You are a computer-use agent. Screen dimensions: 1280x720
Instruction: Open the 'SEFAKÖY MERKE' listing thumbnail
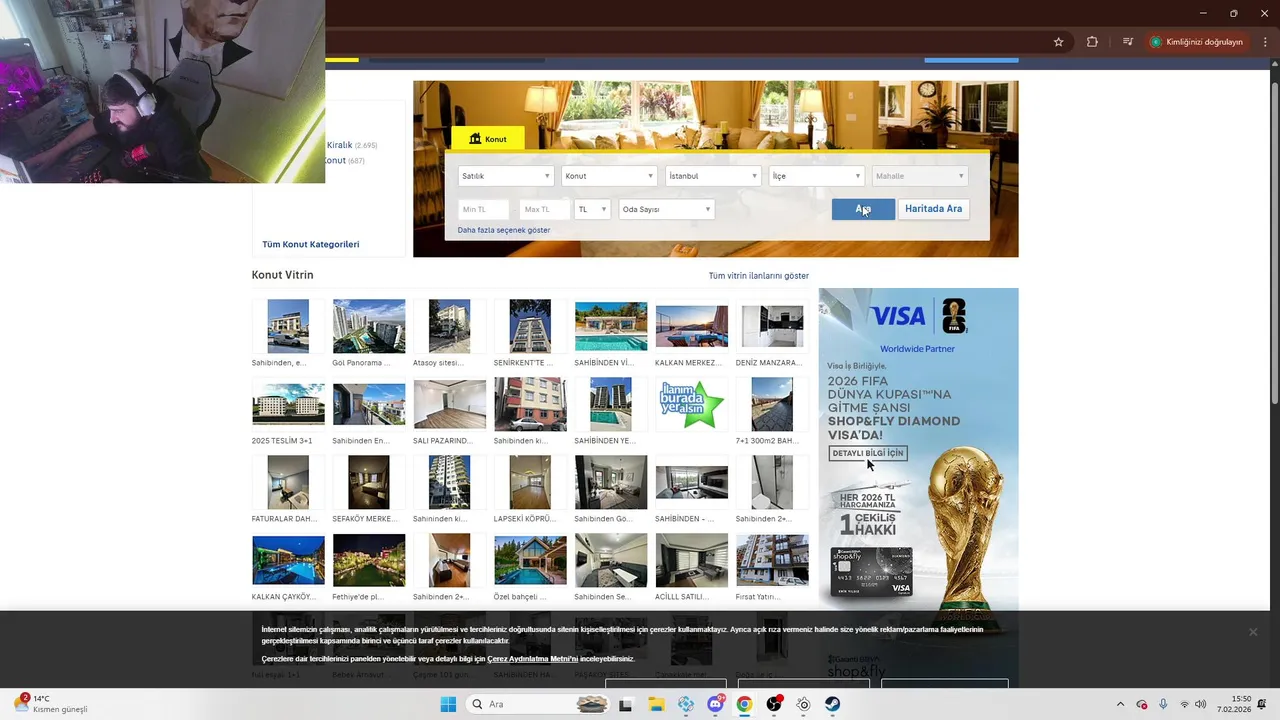tap(369, 482)
